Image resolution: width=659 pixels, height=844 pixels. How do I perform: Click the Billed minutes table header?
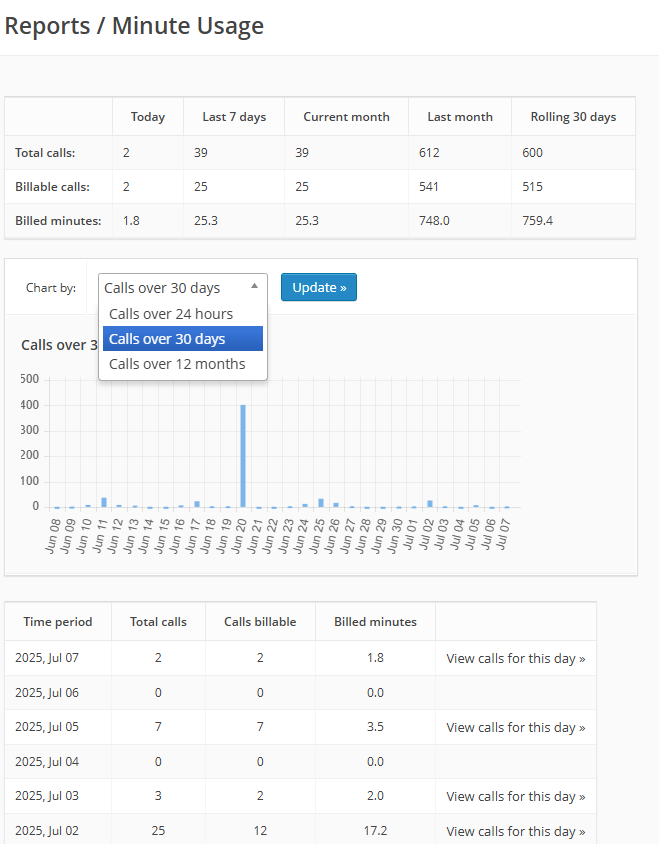pos(375,622)
